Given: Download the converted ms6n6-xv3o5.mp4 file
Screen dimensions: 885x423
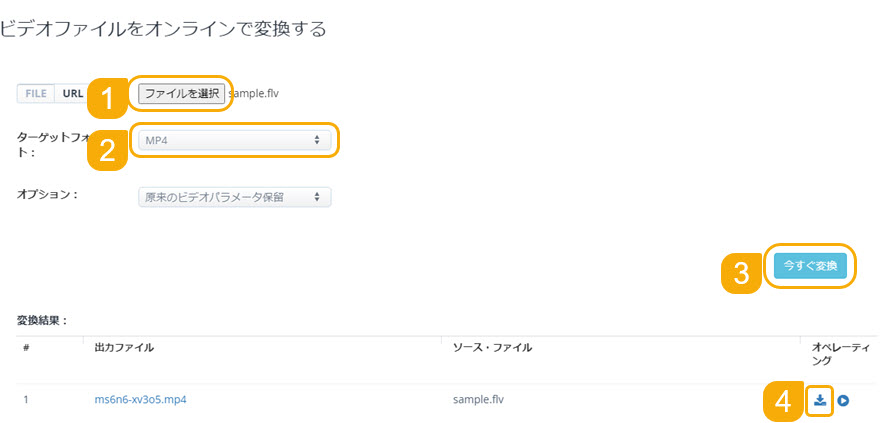Looking at the screenshot, I should tap(820, 400).
